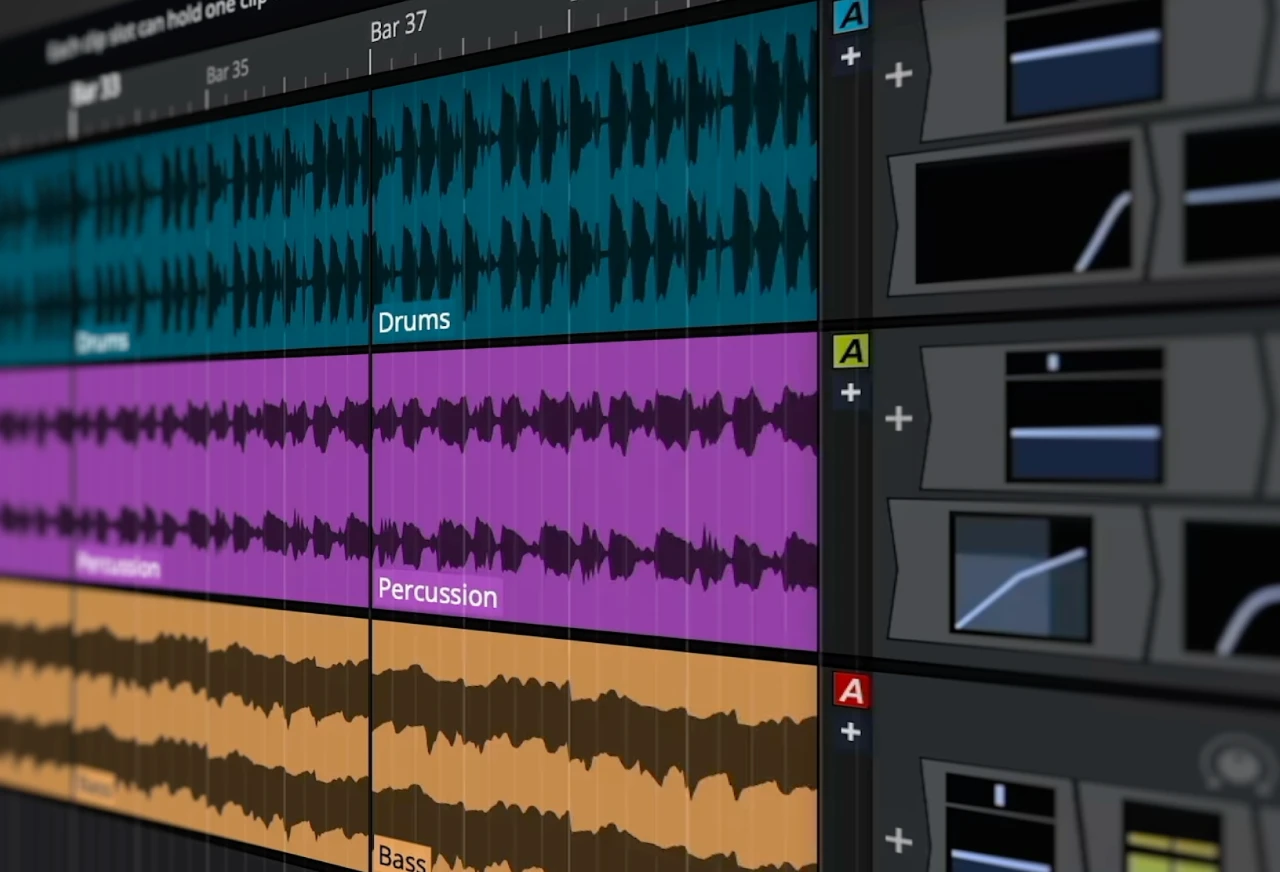The image size is (1280, 872).
Task: Click the round knob on the Bass track
Action: (1240, 764)
